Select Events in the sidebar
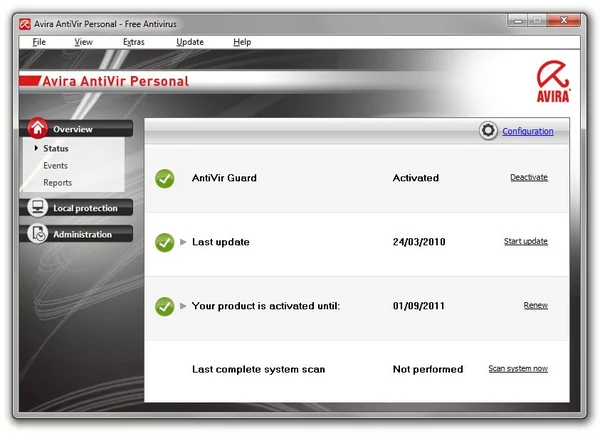600x433 pixels. [55, 166]
